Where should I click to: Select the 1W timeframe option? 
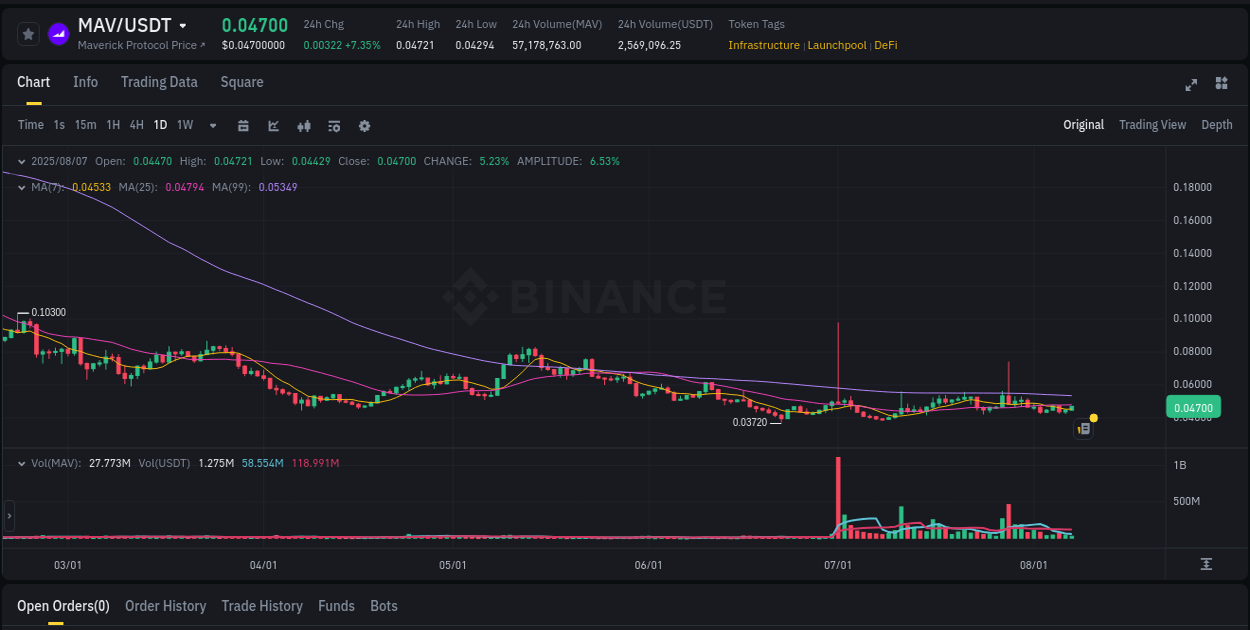point(184,125)
